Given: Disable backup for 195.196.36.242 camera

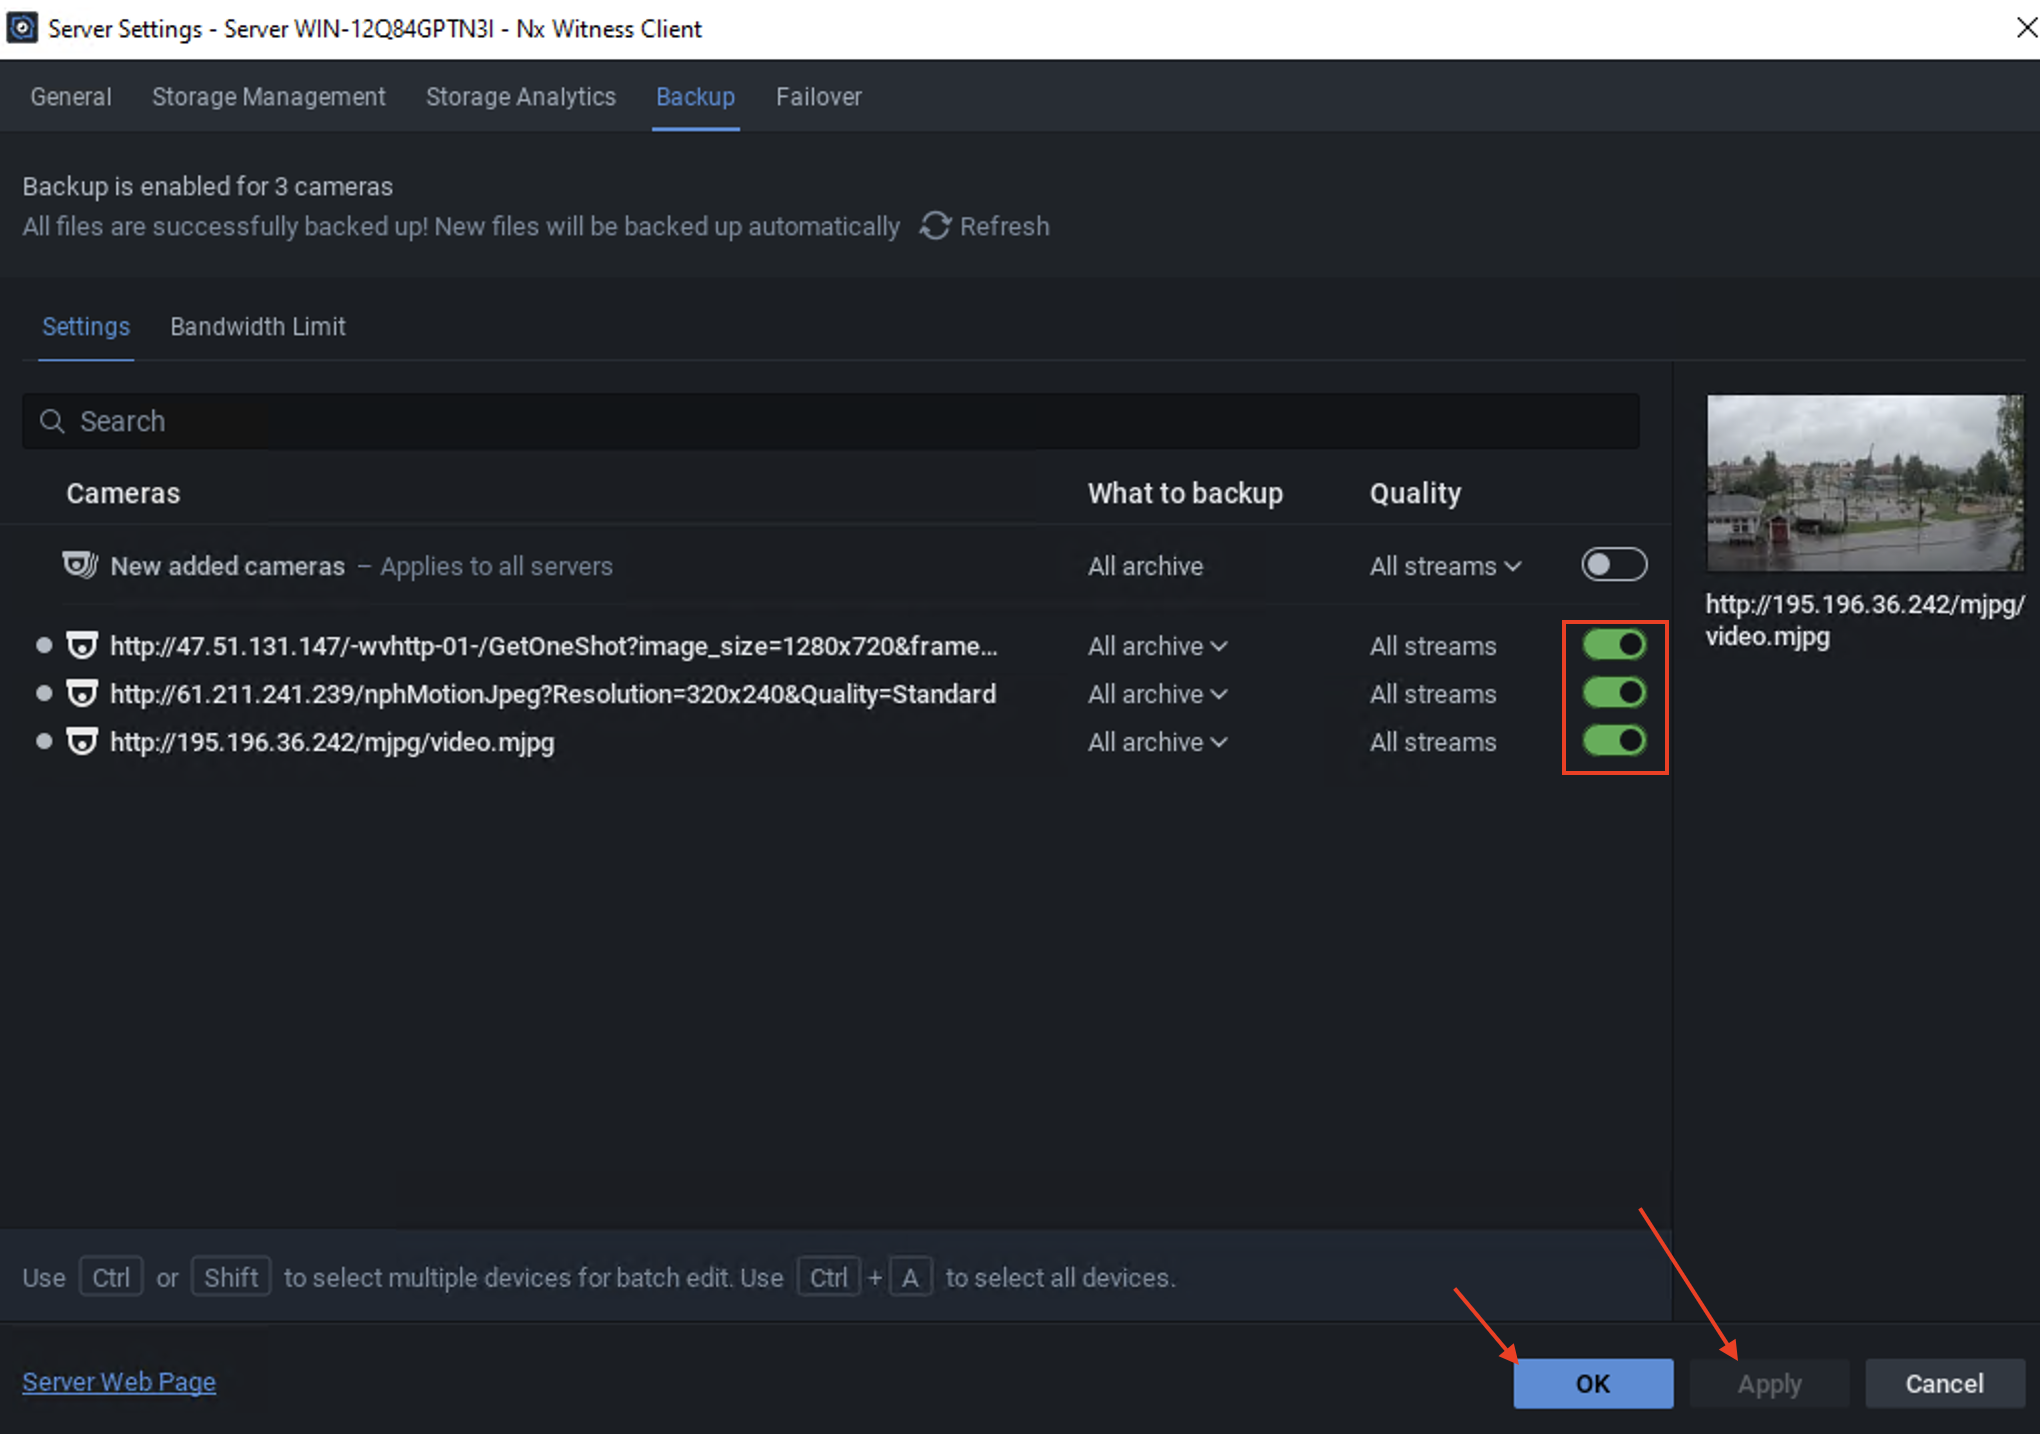Looking at the screenshot, I should click(x=1613, y=741).
